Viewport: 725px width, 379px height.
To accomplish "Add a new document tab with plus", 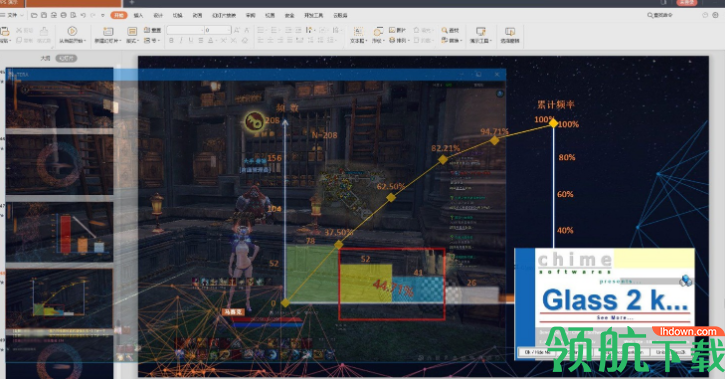I will point(132,2).
